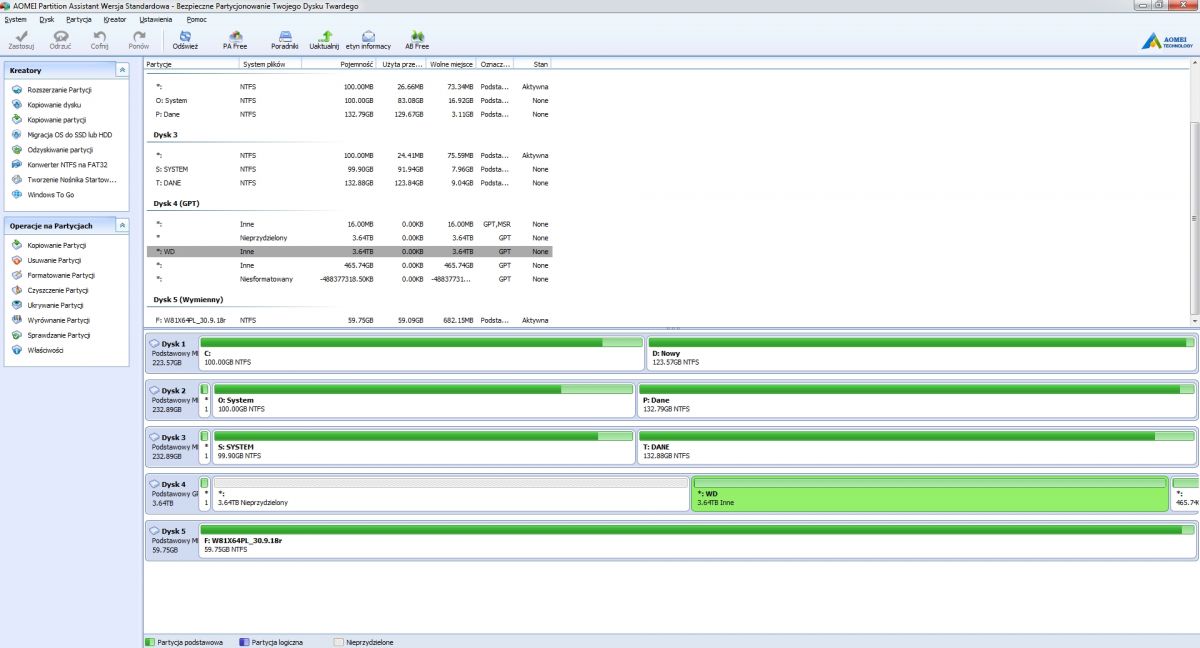Select the P: Dane block on Dysk 2
1200x648 pixels.
click(916, 400)
